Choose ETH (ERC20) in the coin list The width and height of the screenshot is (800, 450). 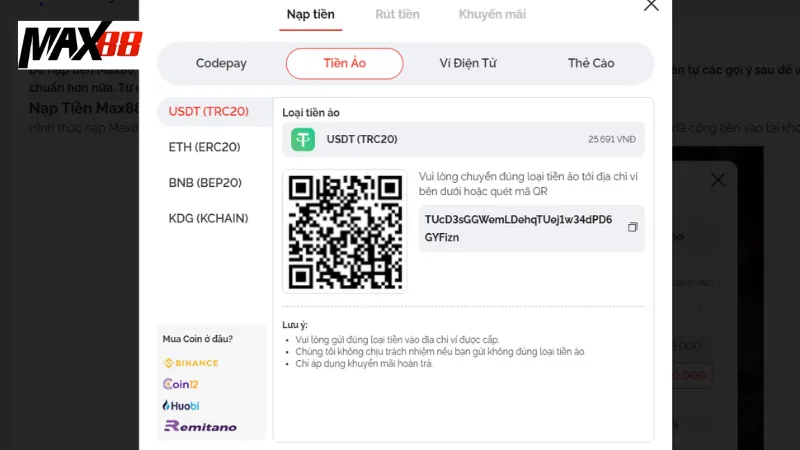tap(205, 147)
